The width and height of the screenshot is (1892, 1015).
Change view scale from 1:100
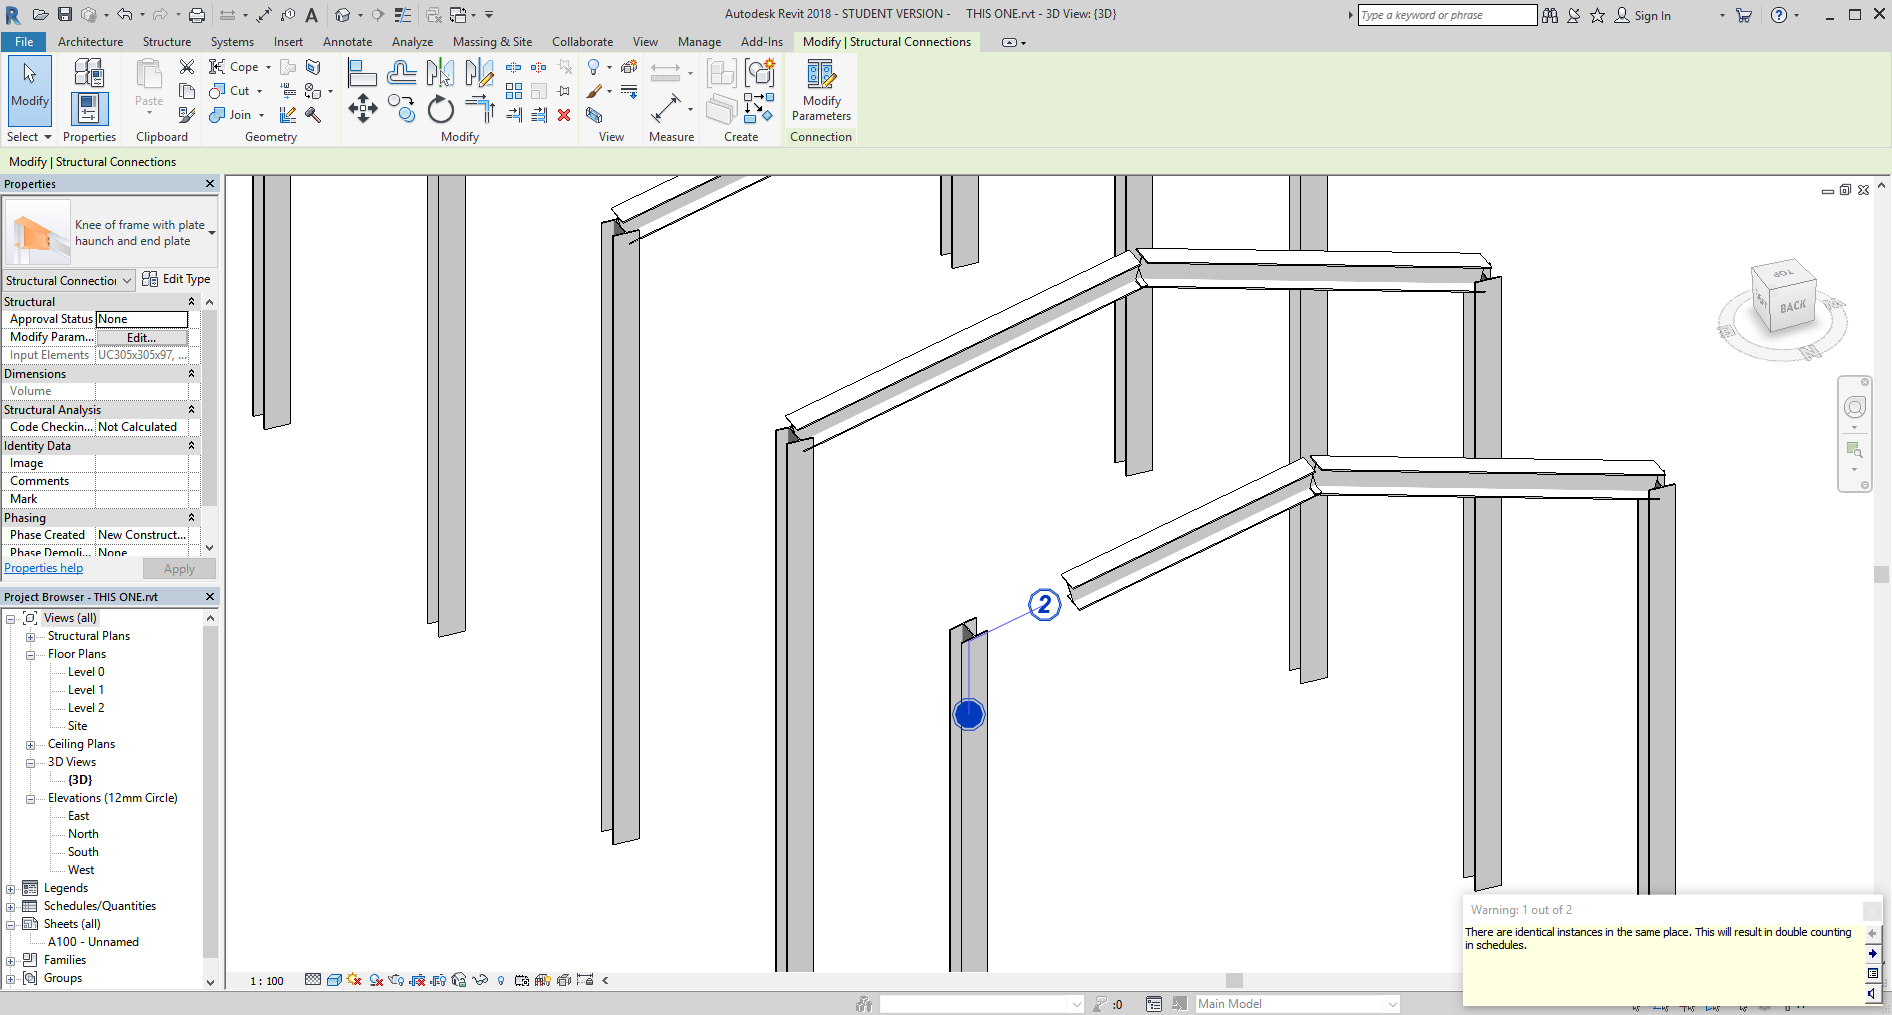coord(266,981)
